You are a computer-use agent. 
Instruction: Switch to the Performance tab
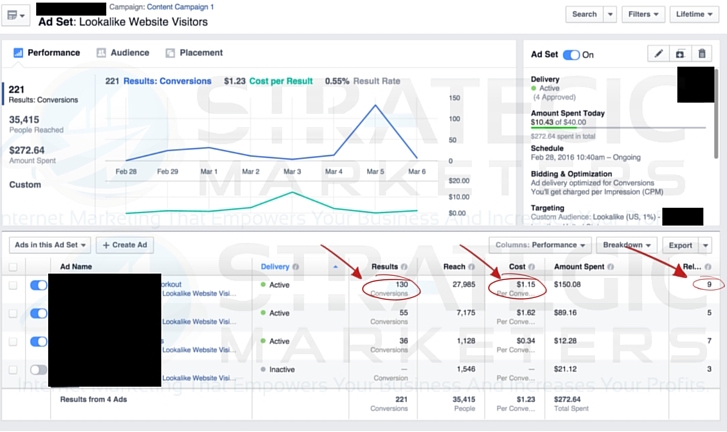[x=46, y=53]
